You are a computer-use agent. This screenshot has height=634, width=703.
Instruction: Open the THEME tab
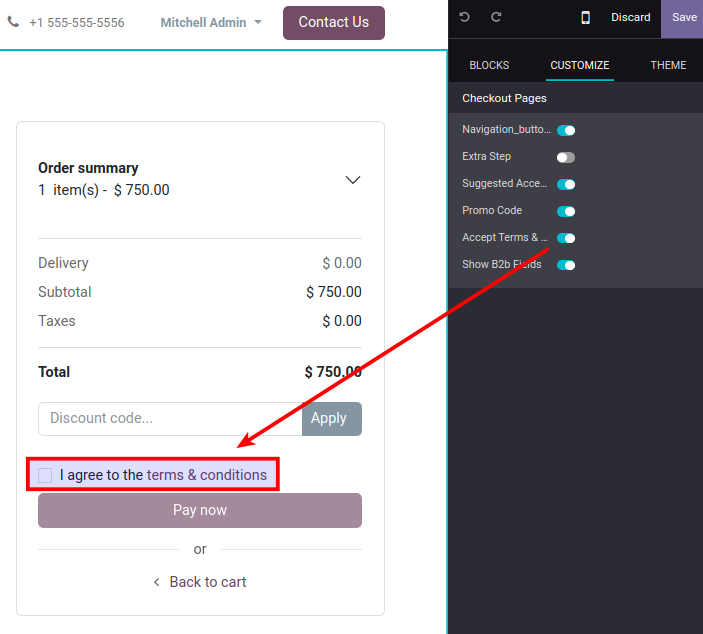668,65
